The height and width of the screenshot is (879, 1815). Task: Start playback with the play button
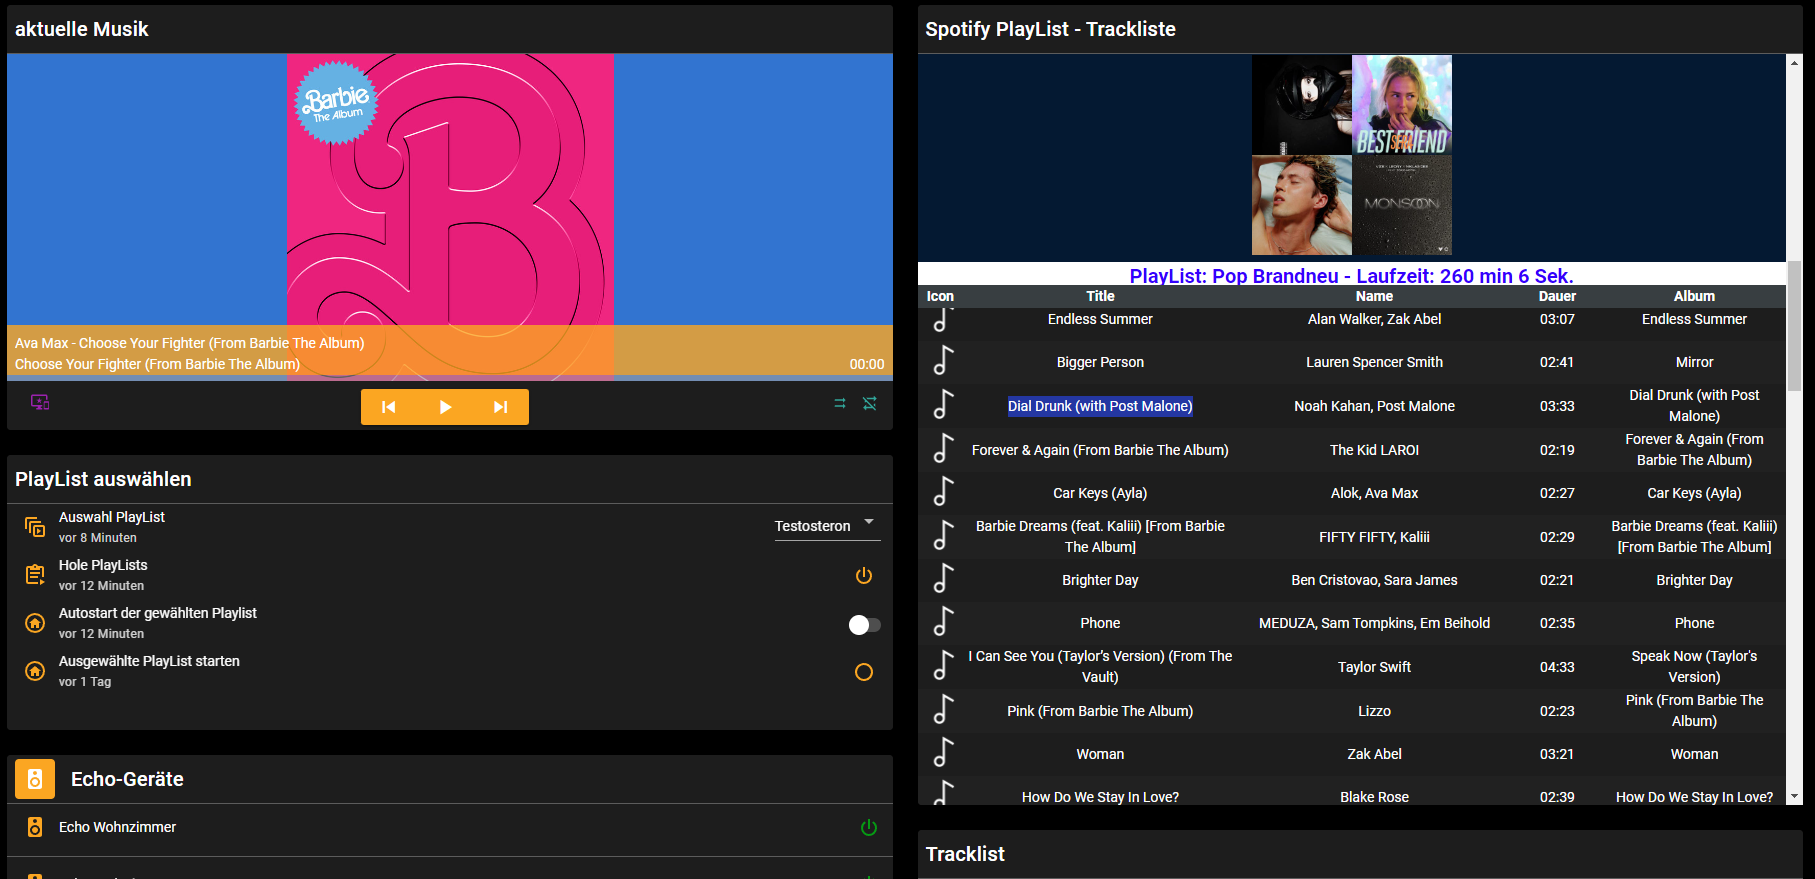point(445,407)
